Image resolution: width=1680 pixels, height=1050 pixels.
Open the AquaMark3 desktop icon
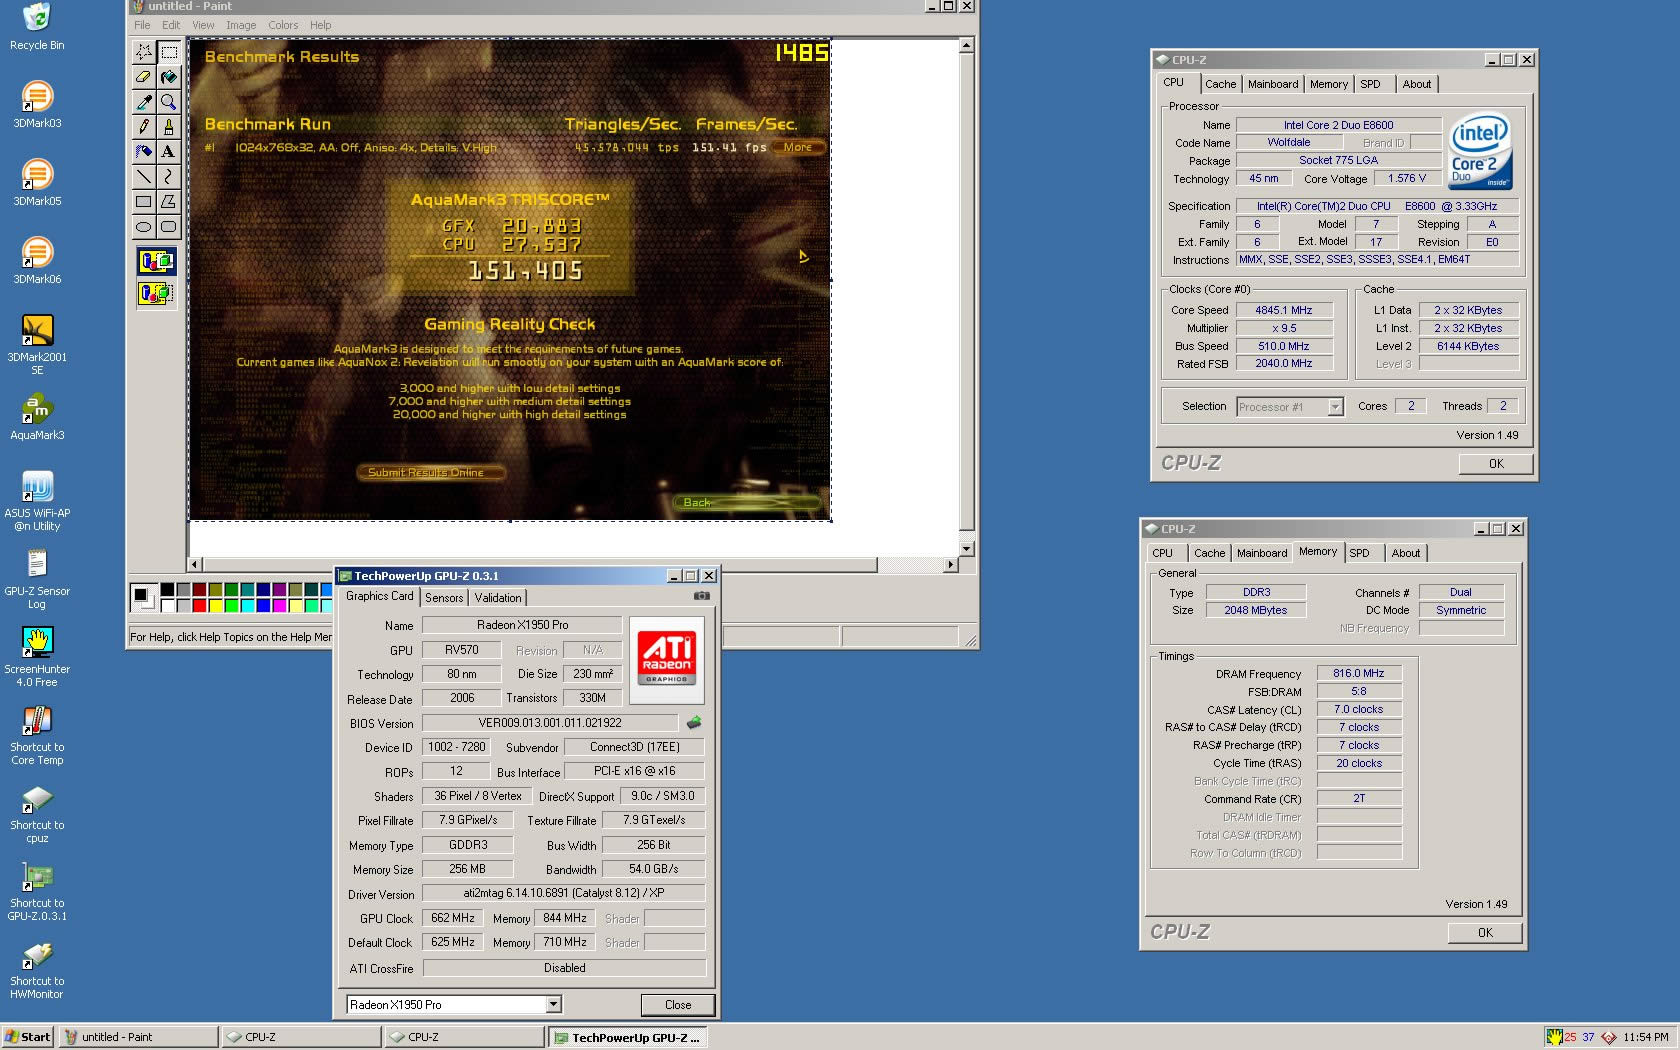37,416
